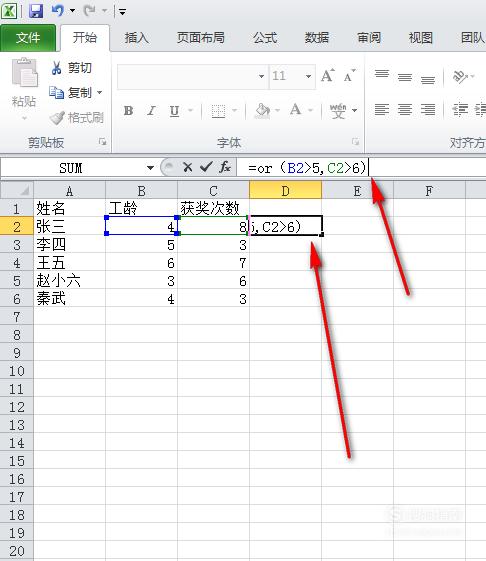Toggle align text right
The image size is (486, 561).
428,109
